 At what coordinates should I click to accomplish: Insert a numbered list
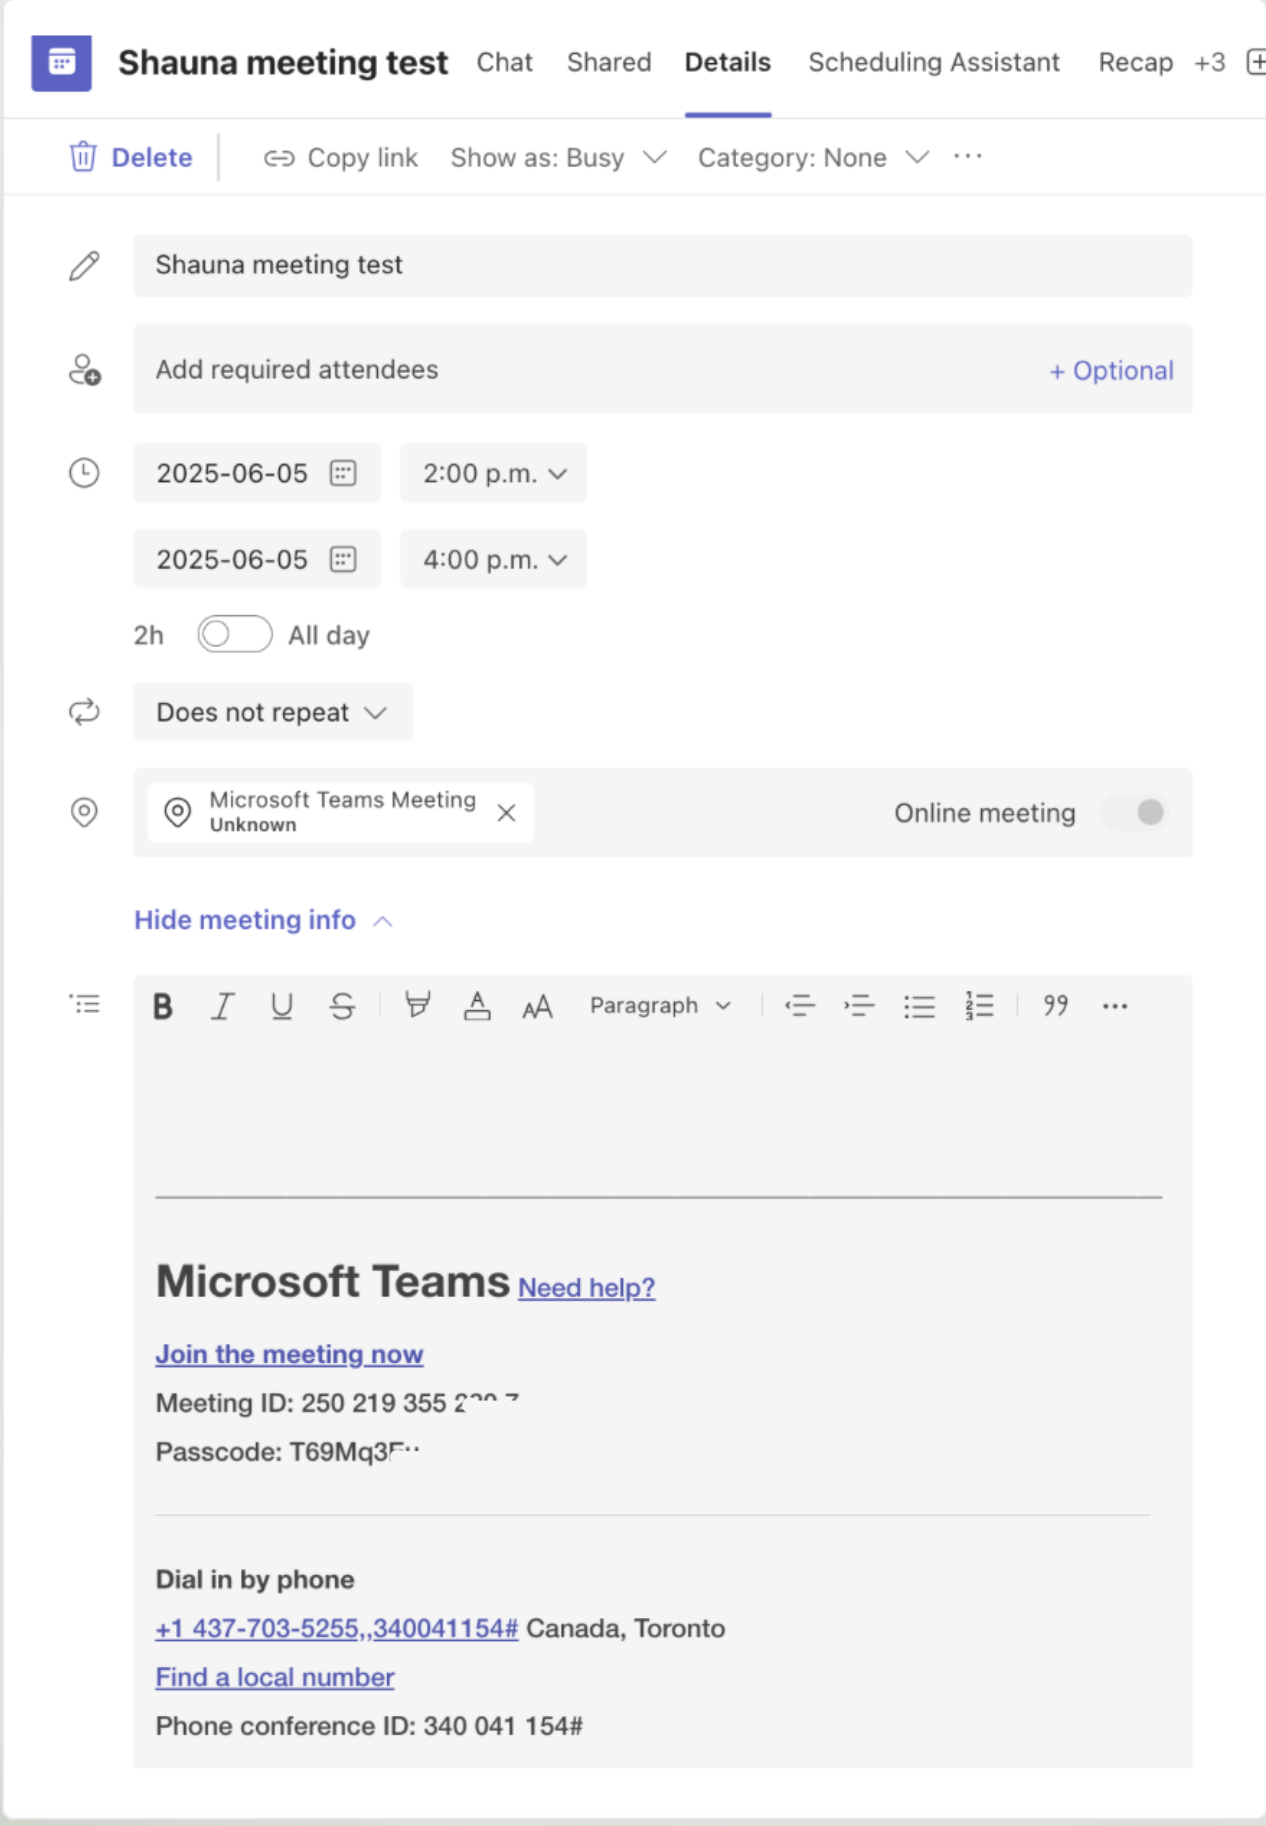click(979, 1006)
